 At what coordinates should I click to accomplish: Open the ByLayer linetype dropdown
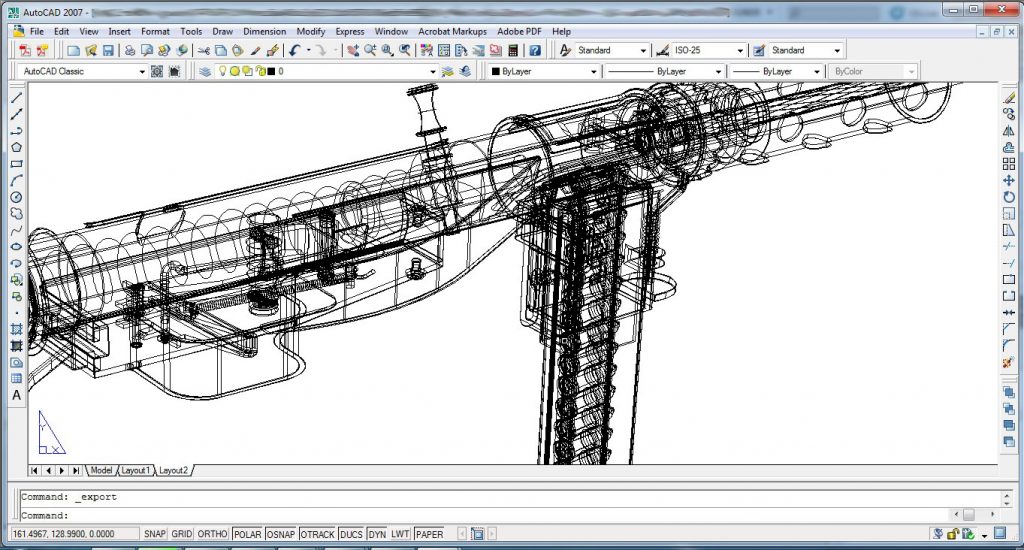[x=664, y=71]
